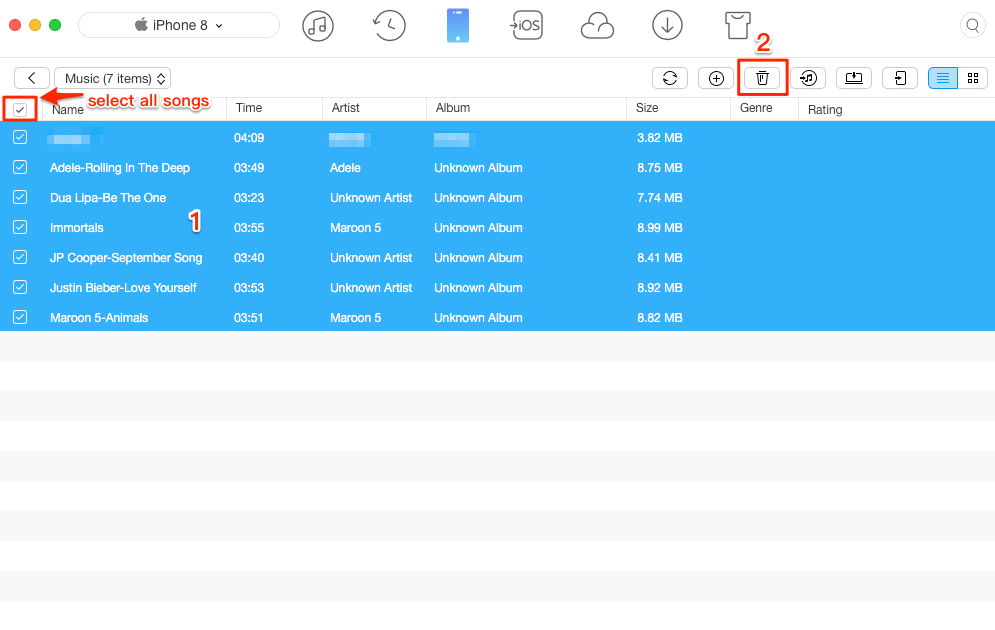Uncheck Adele-Rolling In The Deep checkbox
This screenshot has width=995, height=630.
(x=20, y=167)
